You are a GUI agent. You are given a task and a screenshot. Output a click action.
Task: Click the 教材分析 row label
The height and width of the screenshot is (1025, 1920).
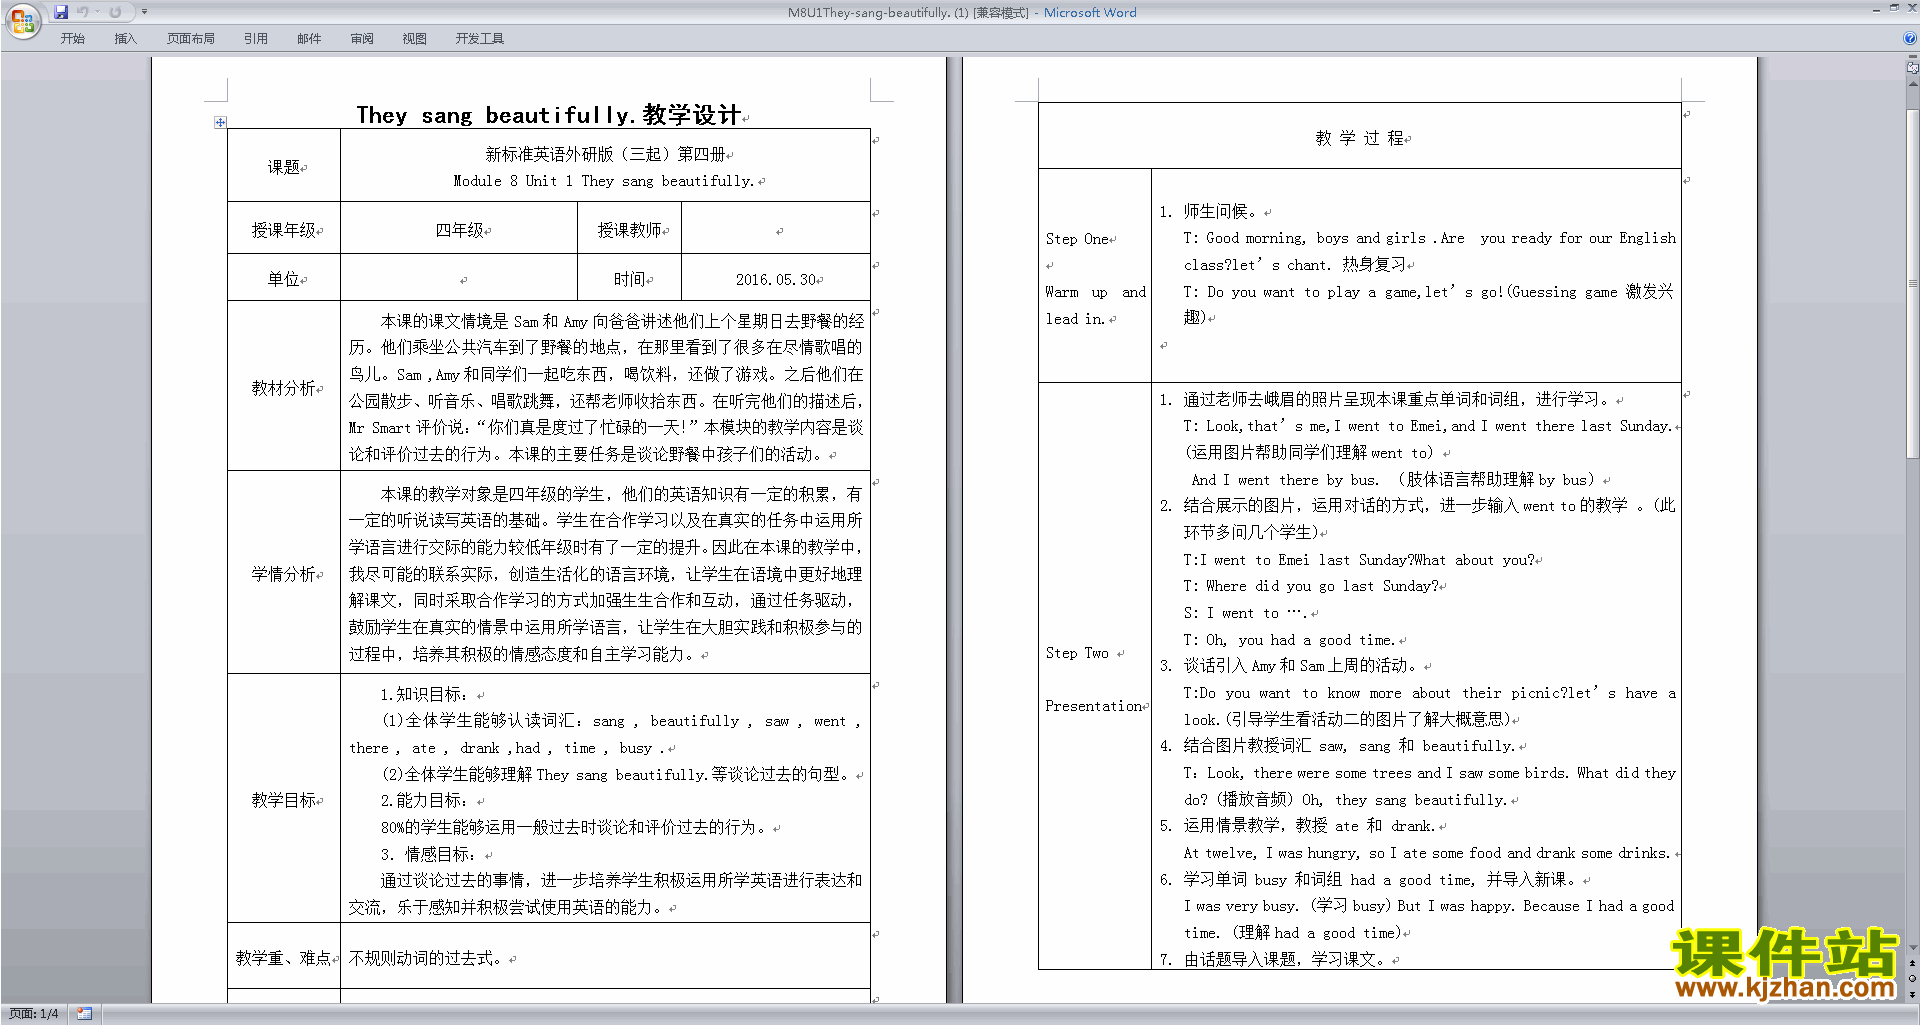[x=284, y=387]
